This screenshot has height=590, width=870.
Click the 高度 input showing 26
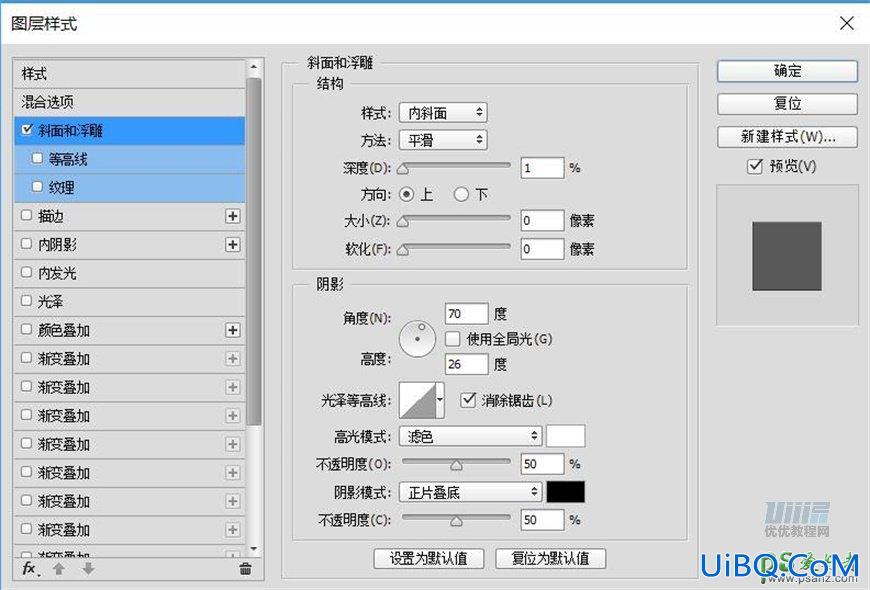tap(467, 364)
